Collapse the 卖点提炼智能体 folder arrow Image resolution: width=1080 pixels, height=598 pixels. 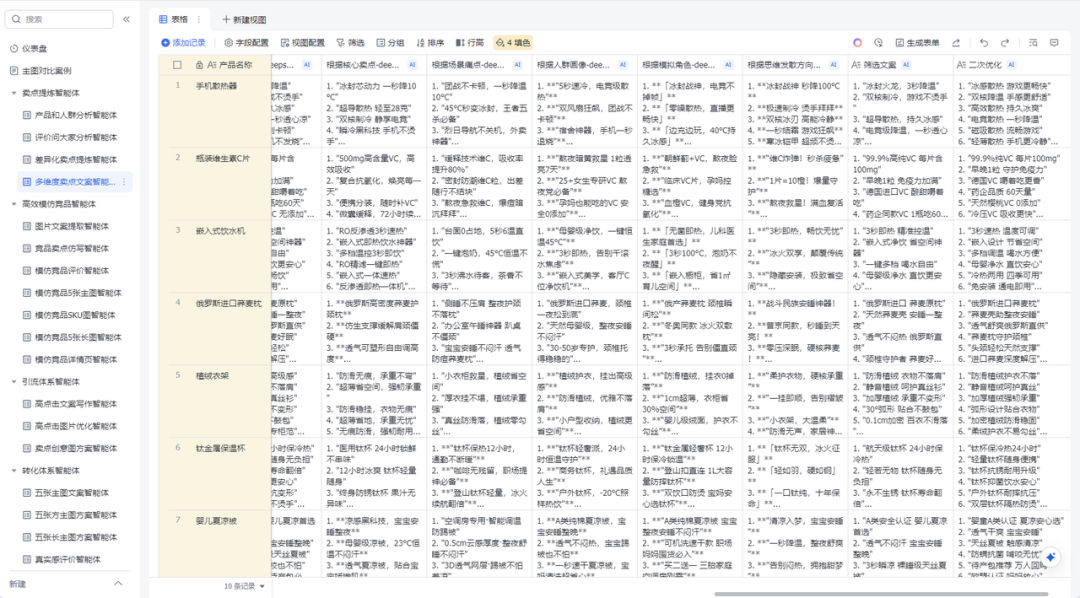(x=14, y=93)
